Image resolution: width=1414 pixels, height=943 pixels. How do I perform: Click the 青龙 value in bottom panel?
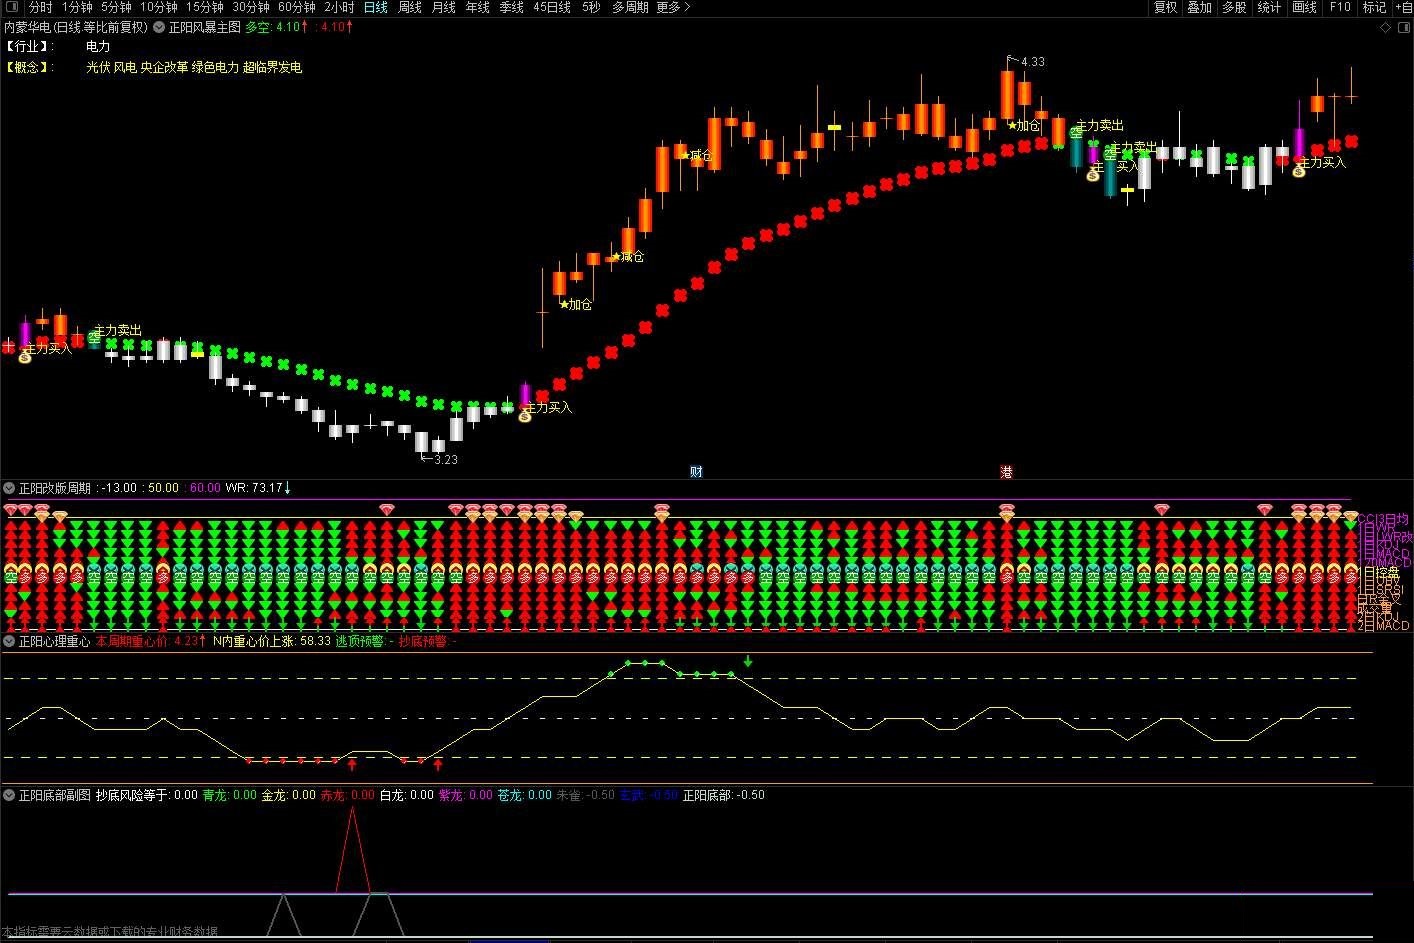click(230, 795)
